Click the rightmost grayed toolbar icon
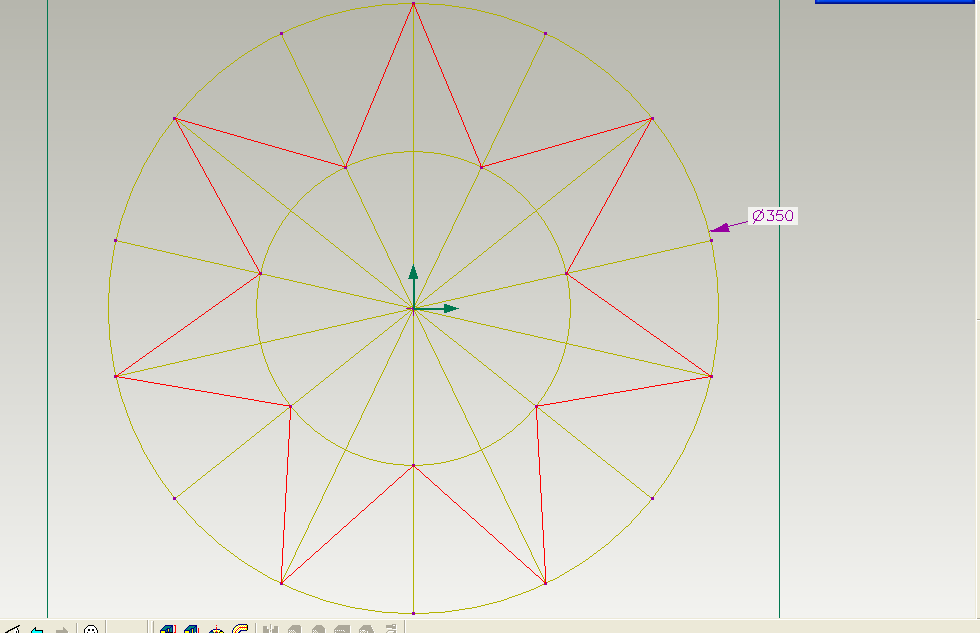980x633 pixels. coord(390,627)
